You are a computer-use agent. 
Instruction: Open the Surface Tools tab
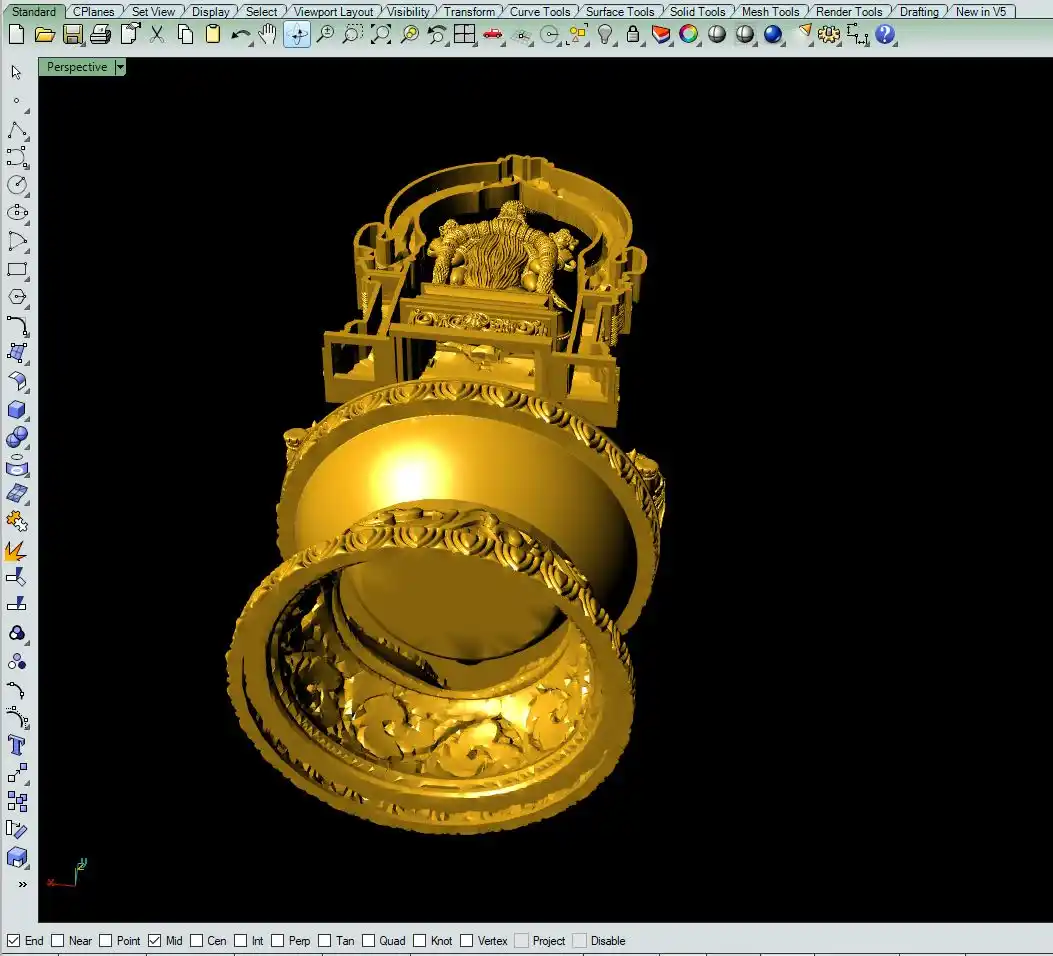pyautogui.click(x=619, y=12)
